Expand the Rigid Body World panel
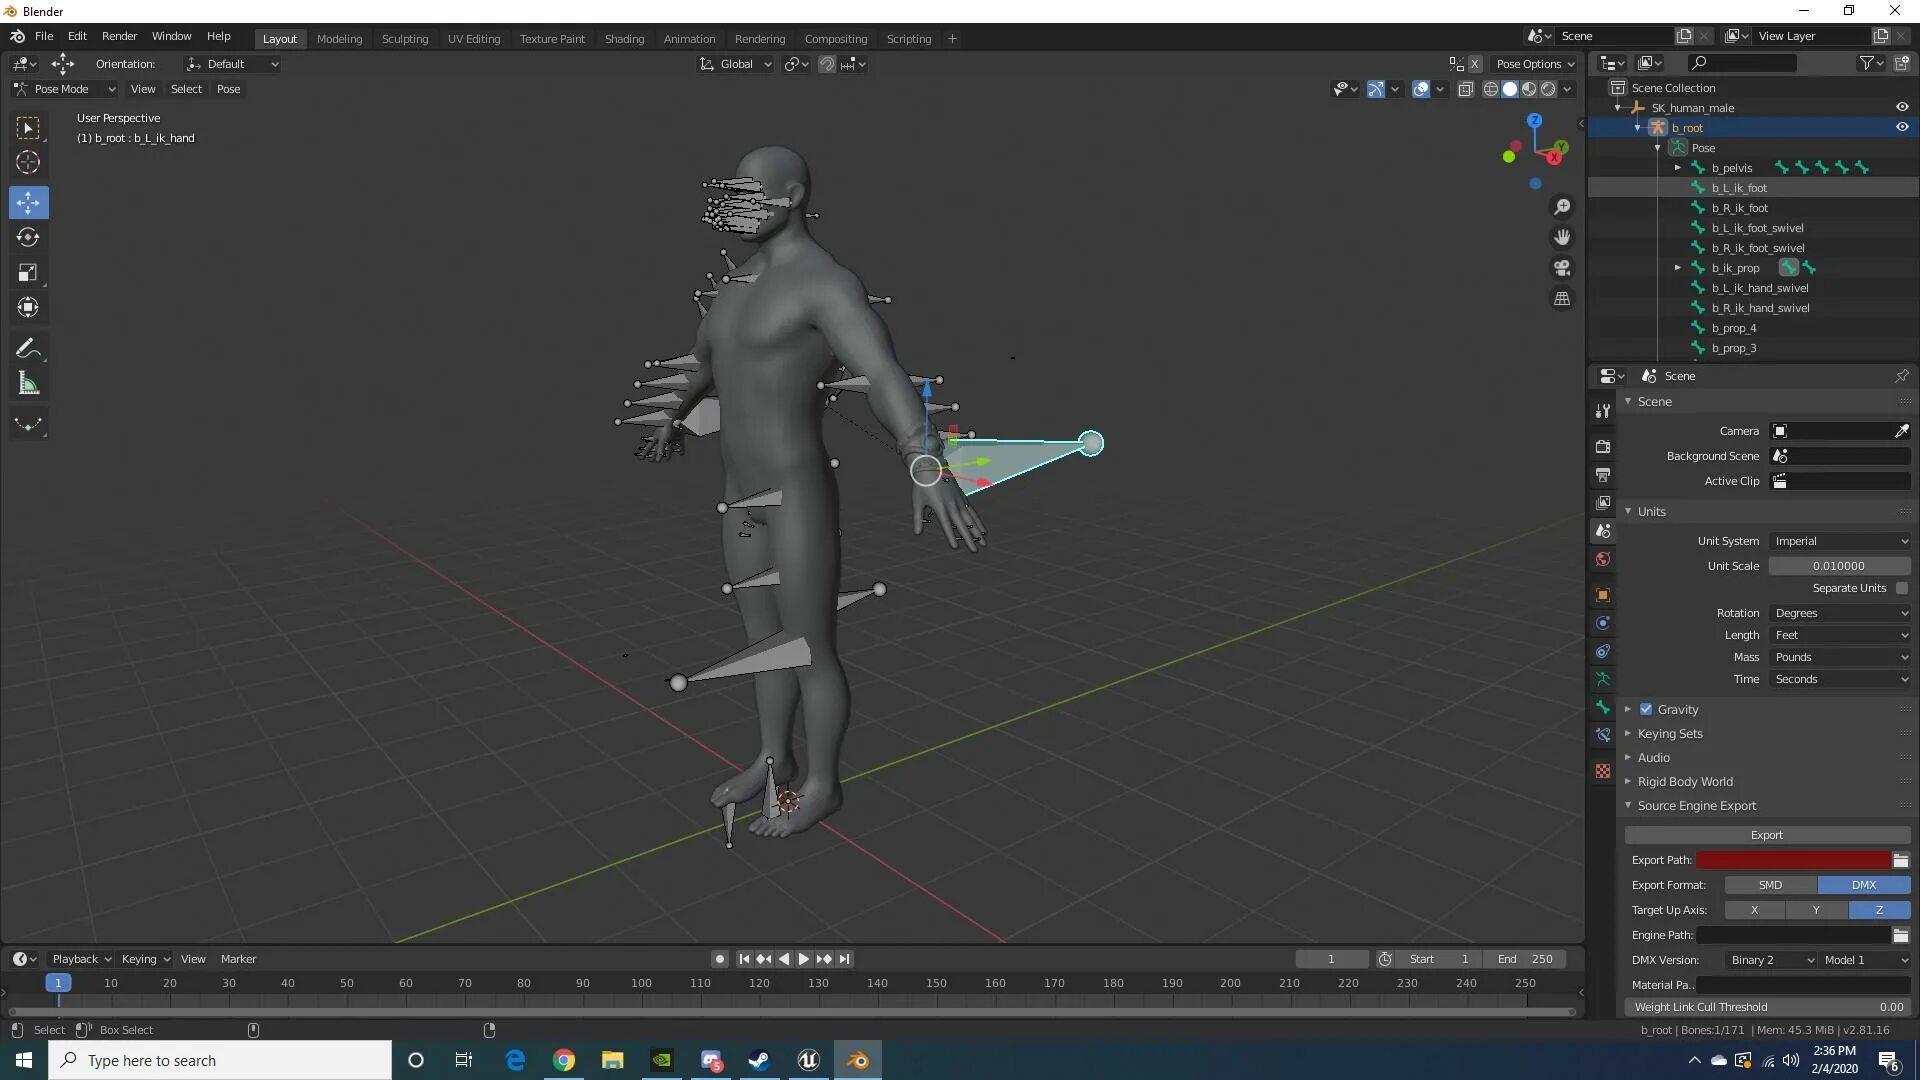1920x1080 pixels. point(1685,781)
